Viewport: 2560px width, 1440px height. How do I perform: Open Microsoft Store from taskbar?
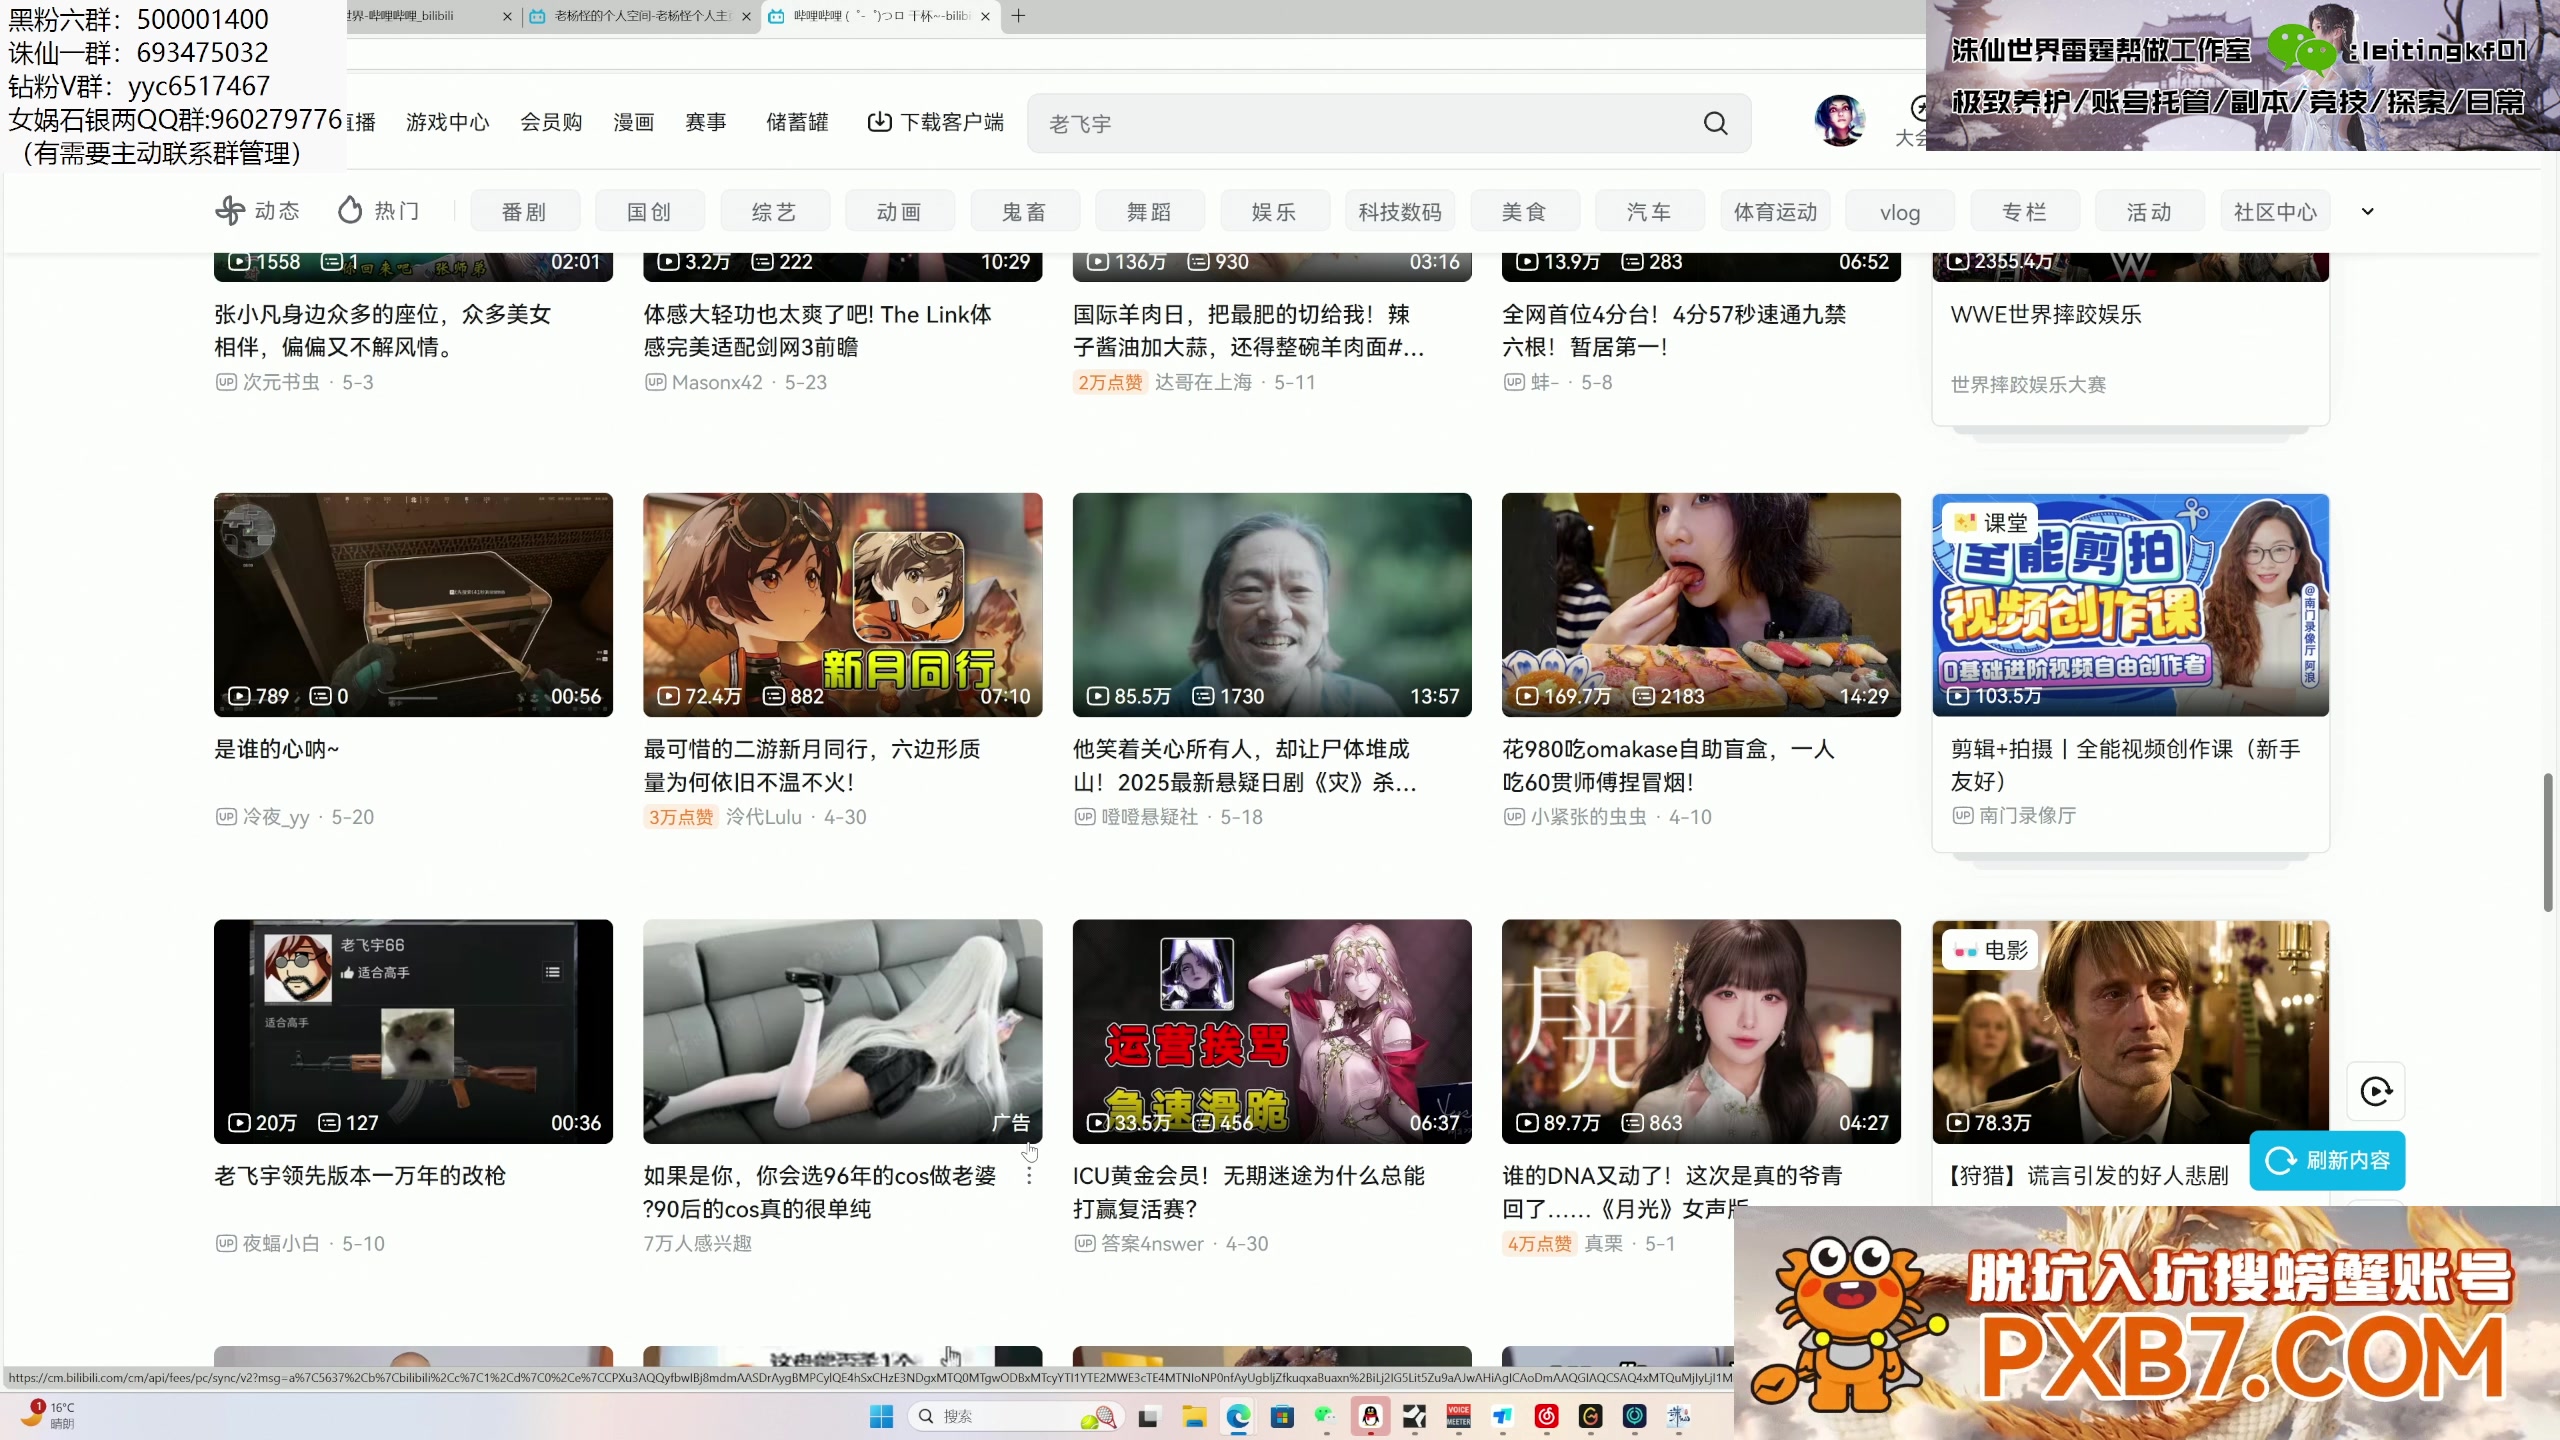point(1282,1416)
